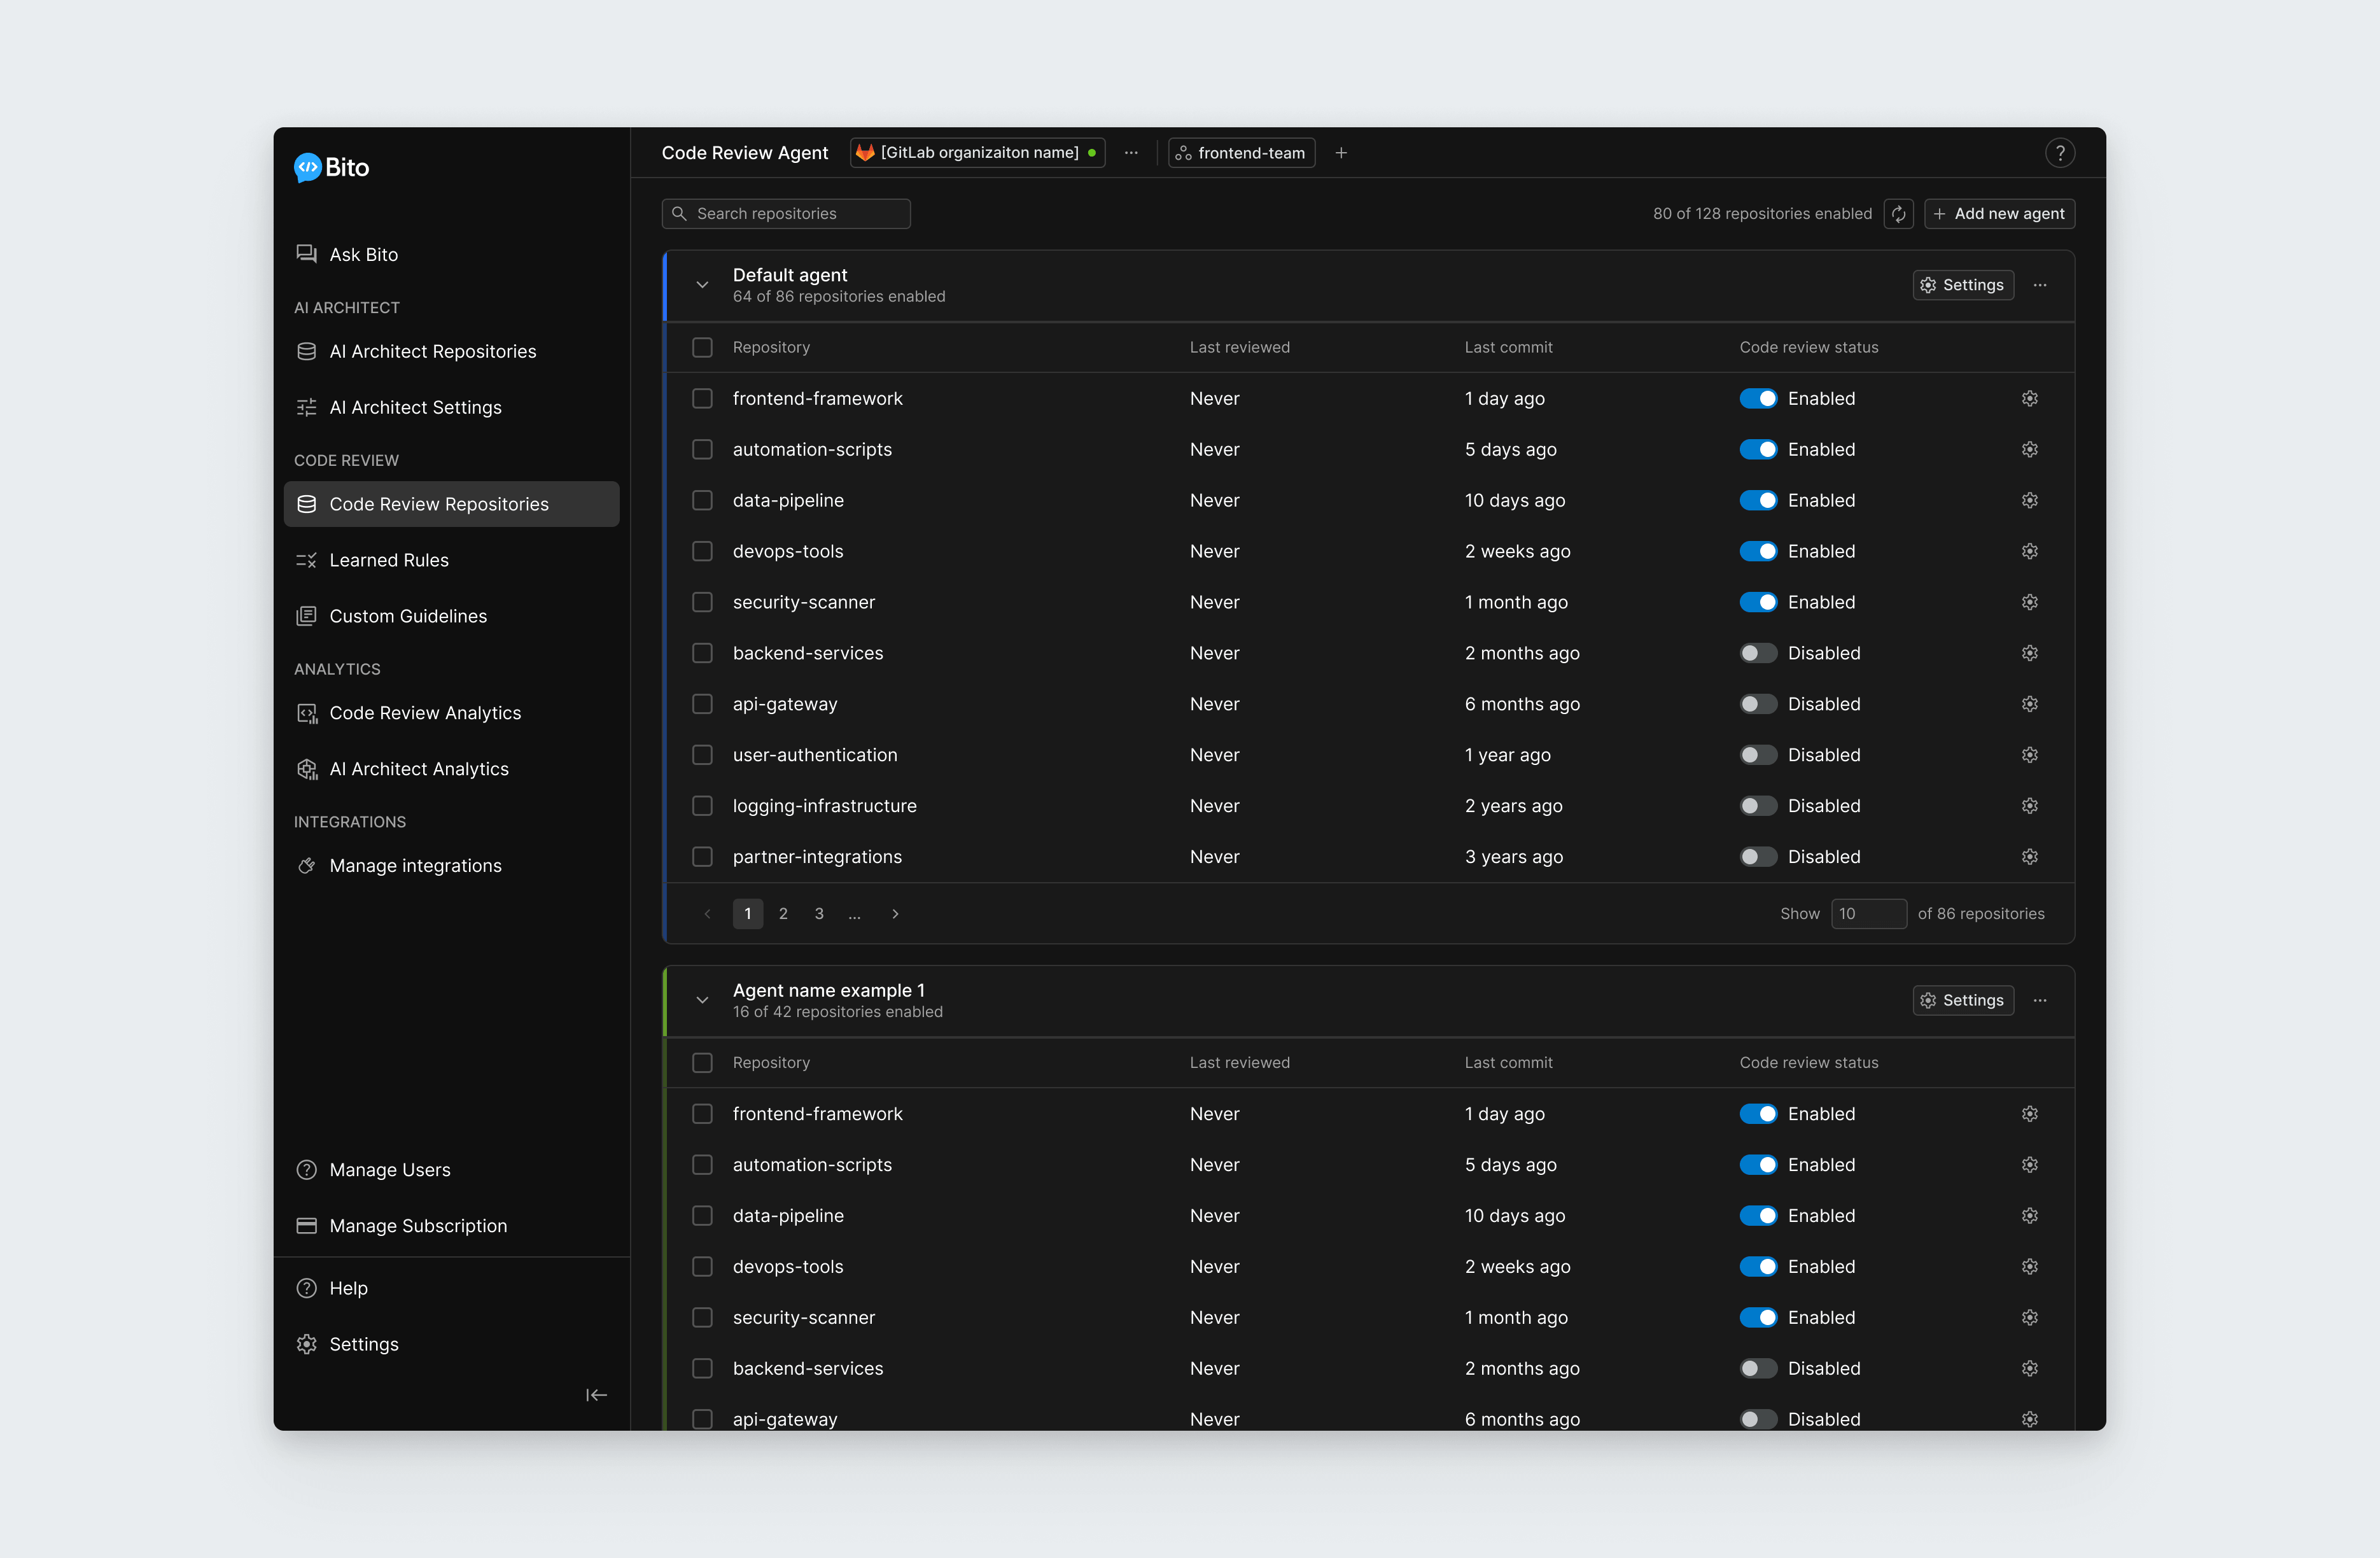Open Agent name example 1 more options ellipsis
2380x1558 pixels.
pos(2040,1000)
